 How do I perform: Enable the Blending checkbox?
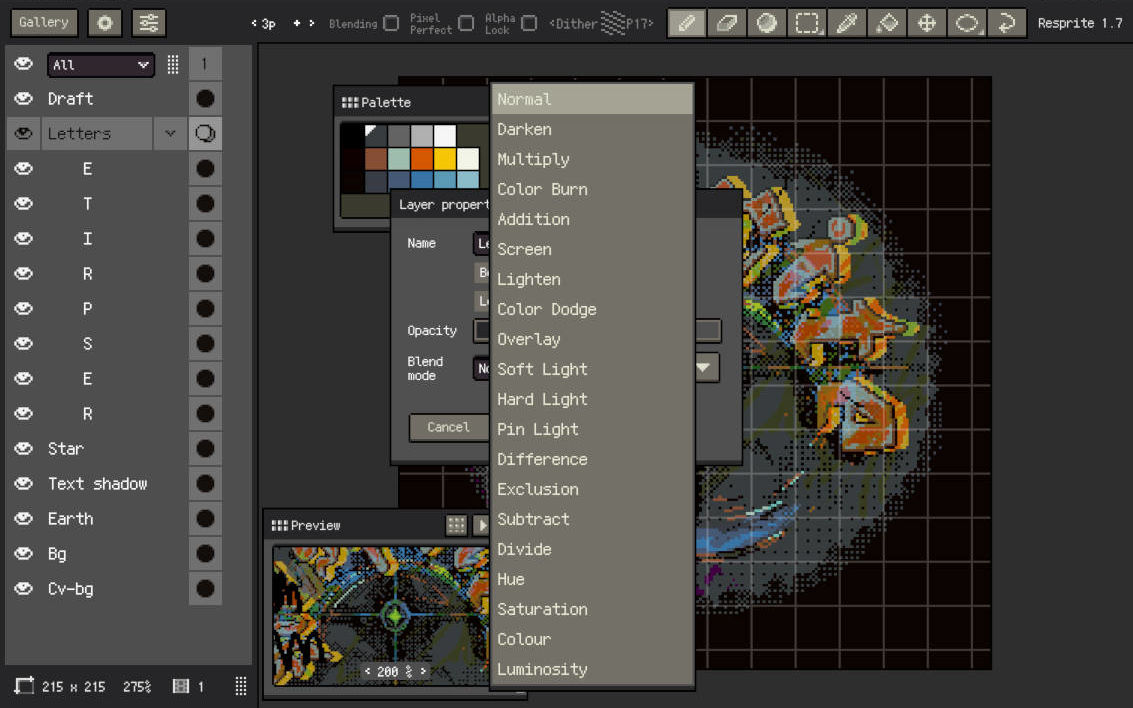[x=391, y=24]
